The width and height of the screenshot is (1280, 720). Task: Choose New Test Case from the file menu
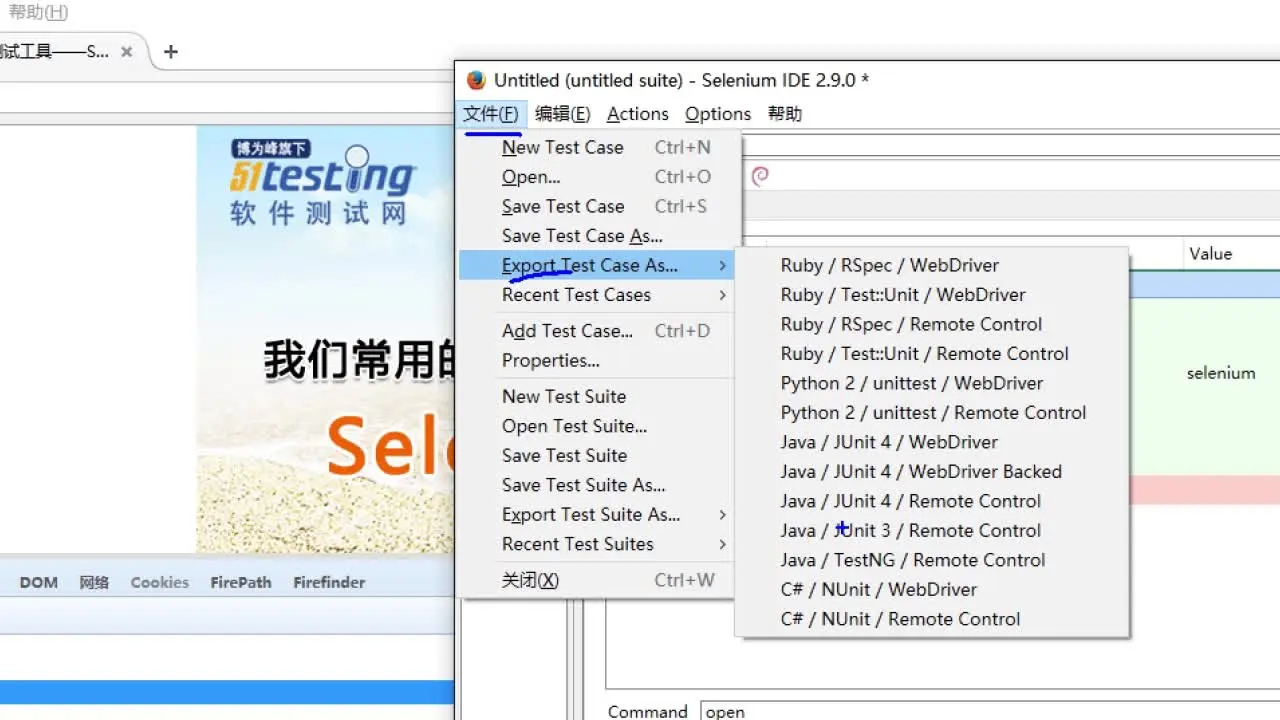pos(598,147)
